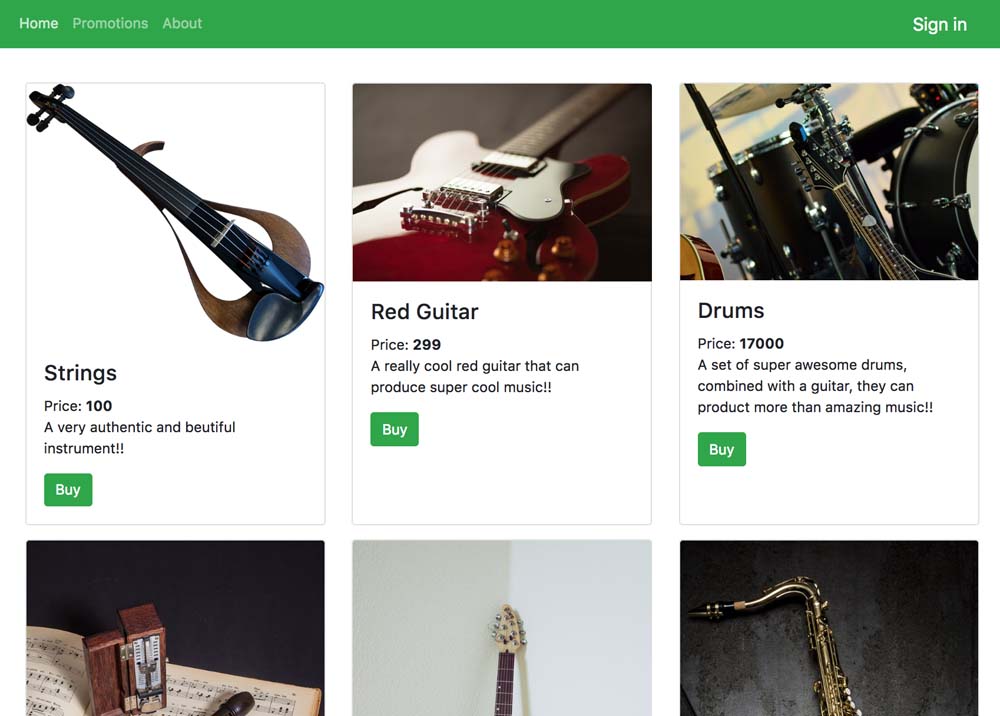1000x716 pixels.
Task: Click the Sign in link
Action: [x=939, y=24]
